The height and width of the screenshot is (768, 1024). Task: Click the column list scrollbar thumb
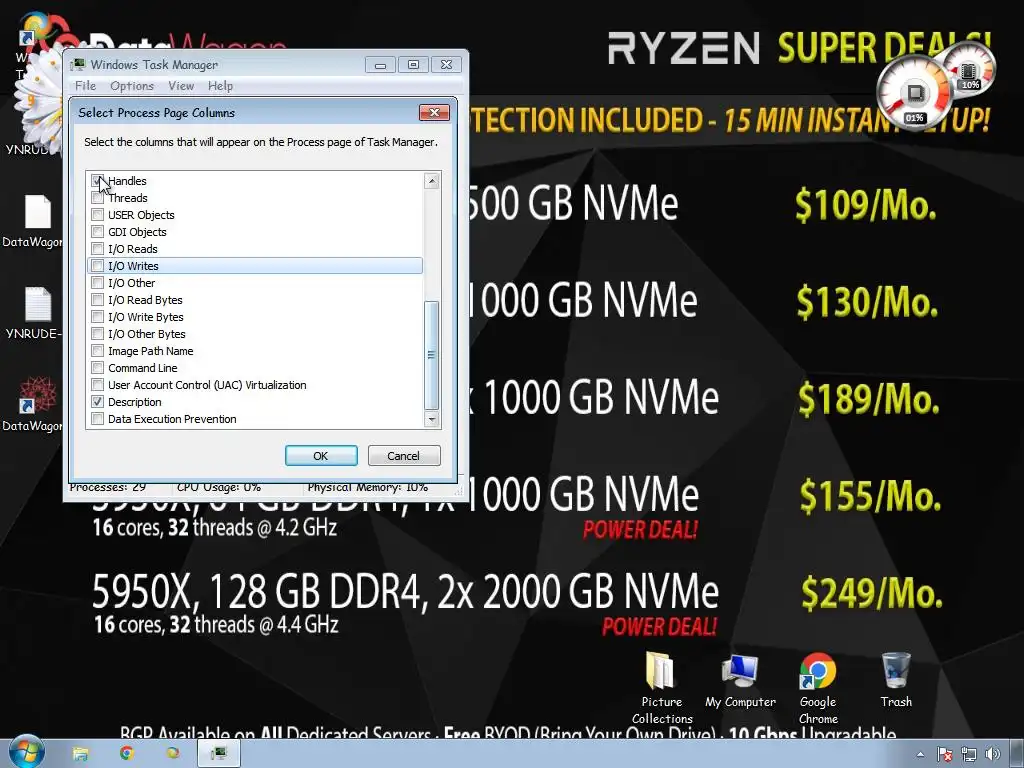point(432,355)
